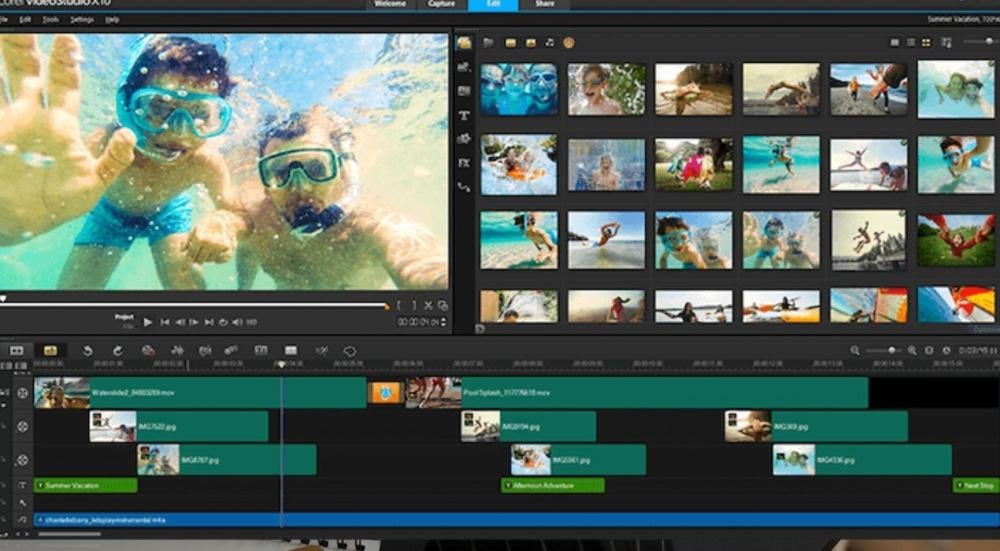
Task: Toggle thumbnail view in library
Action: pyautogui.click(x=925, y=43)
